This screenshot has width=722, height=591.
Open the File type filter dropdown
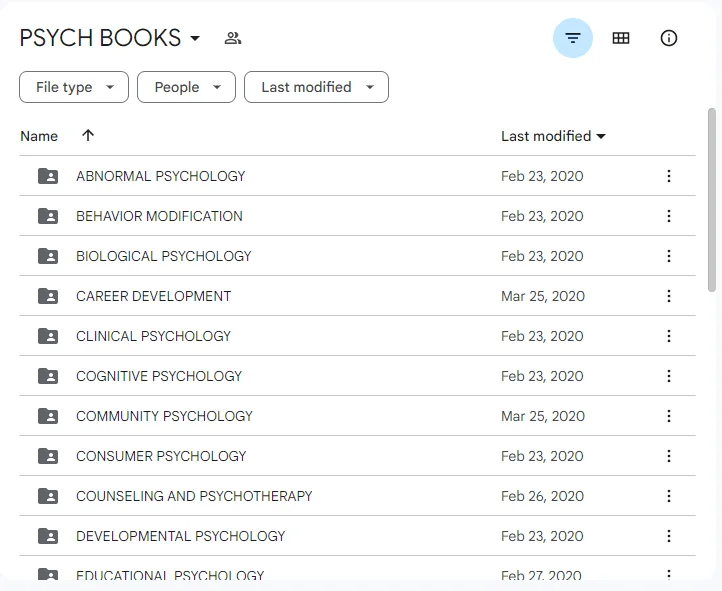coord(74,87)
